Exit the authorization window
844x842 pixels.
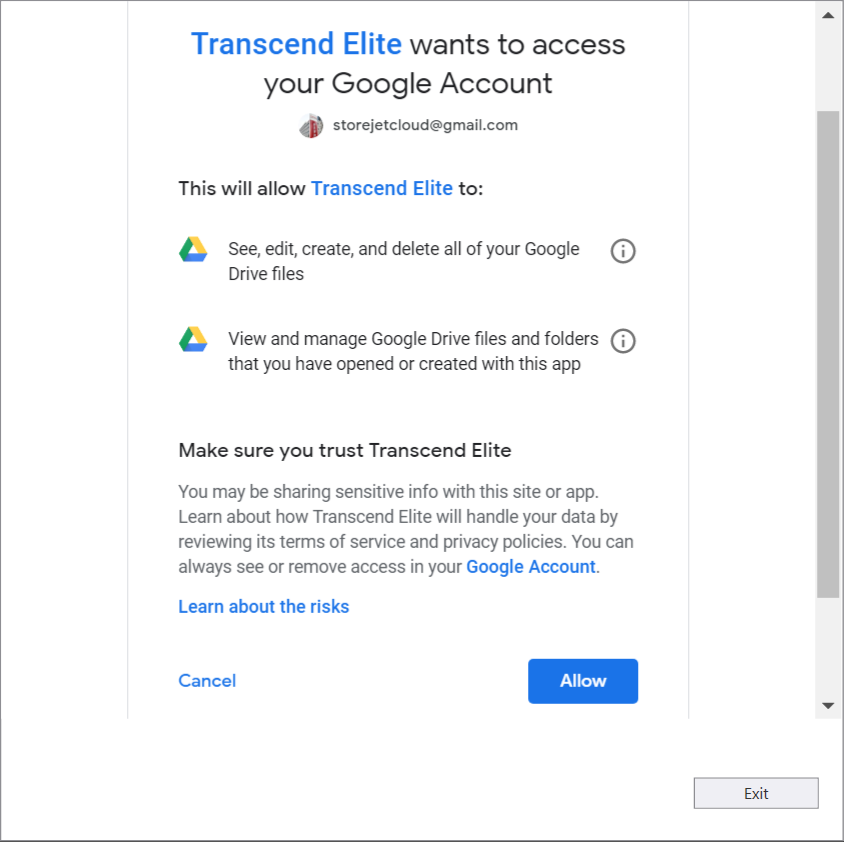tap(756, 793)
